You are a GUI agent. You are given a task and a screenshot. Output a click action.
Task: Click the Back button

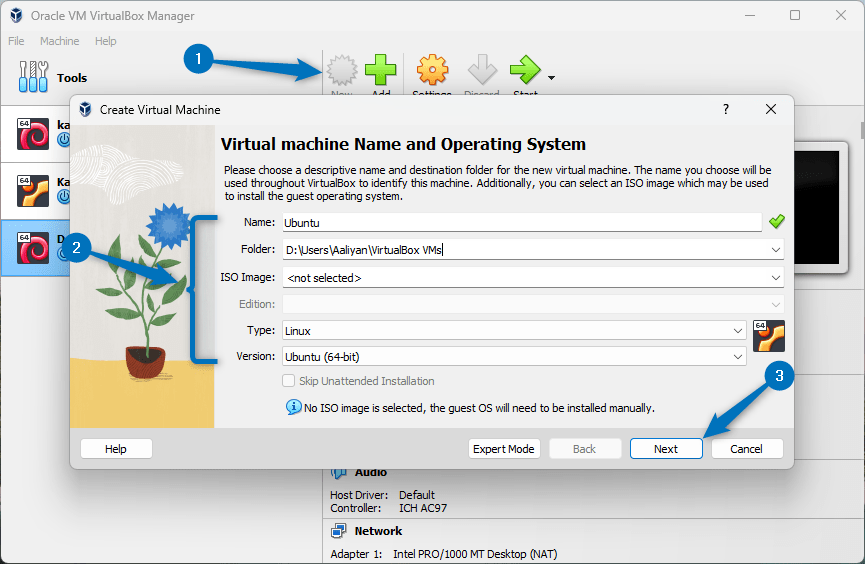pyautogui.click(x=584, y=449)
